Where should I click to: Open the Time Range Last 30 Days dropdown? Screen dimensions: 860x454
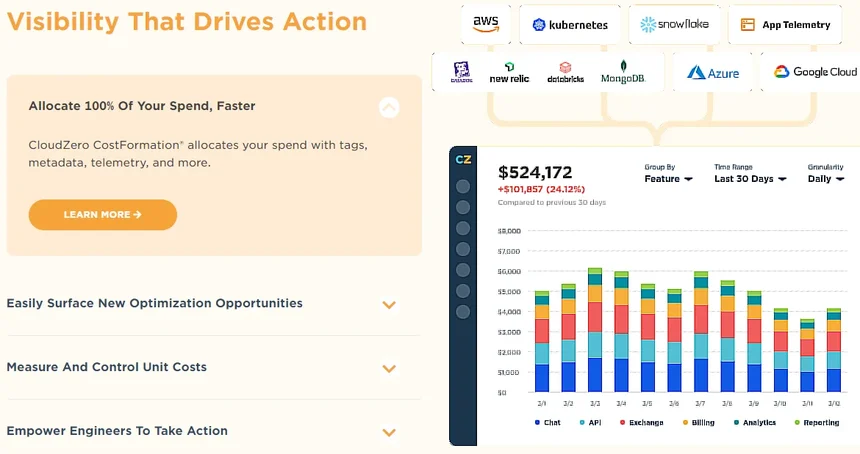(x=750, y=179)
